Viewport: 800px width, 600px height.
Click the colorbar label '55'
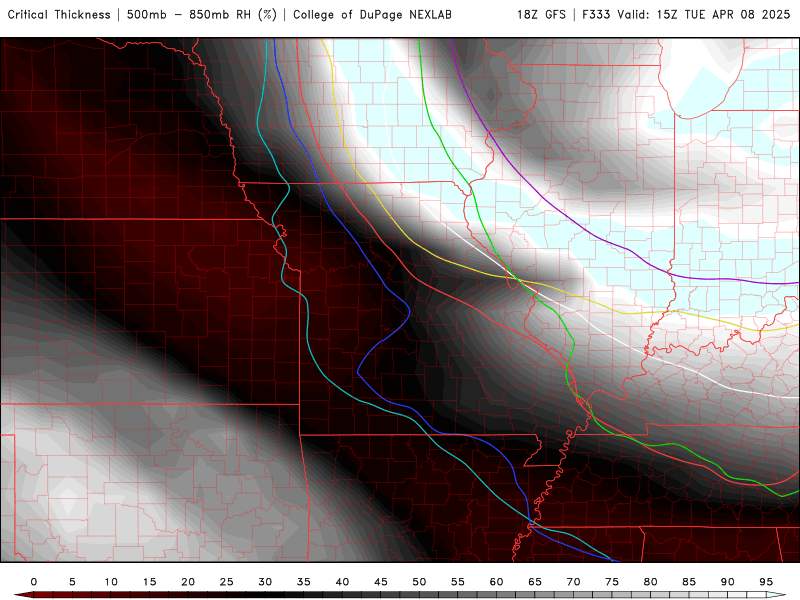coord(458,582)
